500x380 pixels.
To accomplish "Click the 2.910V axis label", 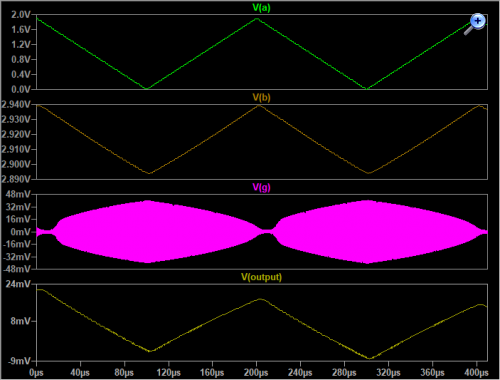I will 16,149.
